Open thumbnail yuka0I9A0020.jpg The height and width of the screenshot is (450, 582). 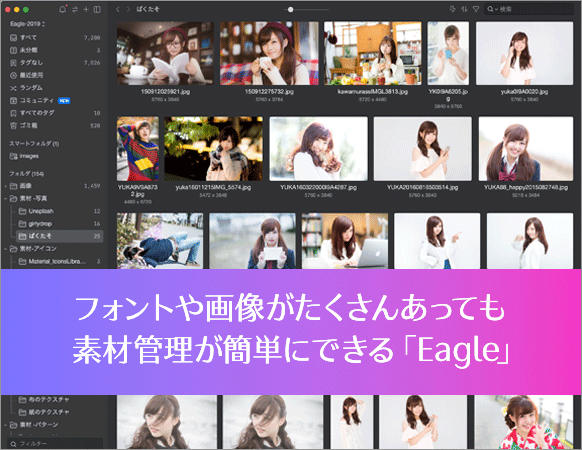(524, 53)
